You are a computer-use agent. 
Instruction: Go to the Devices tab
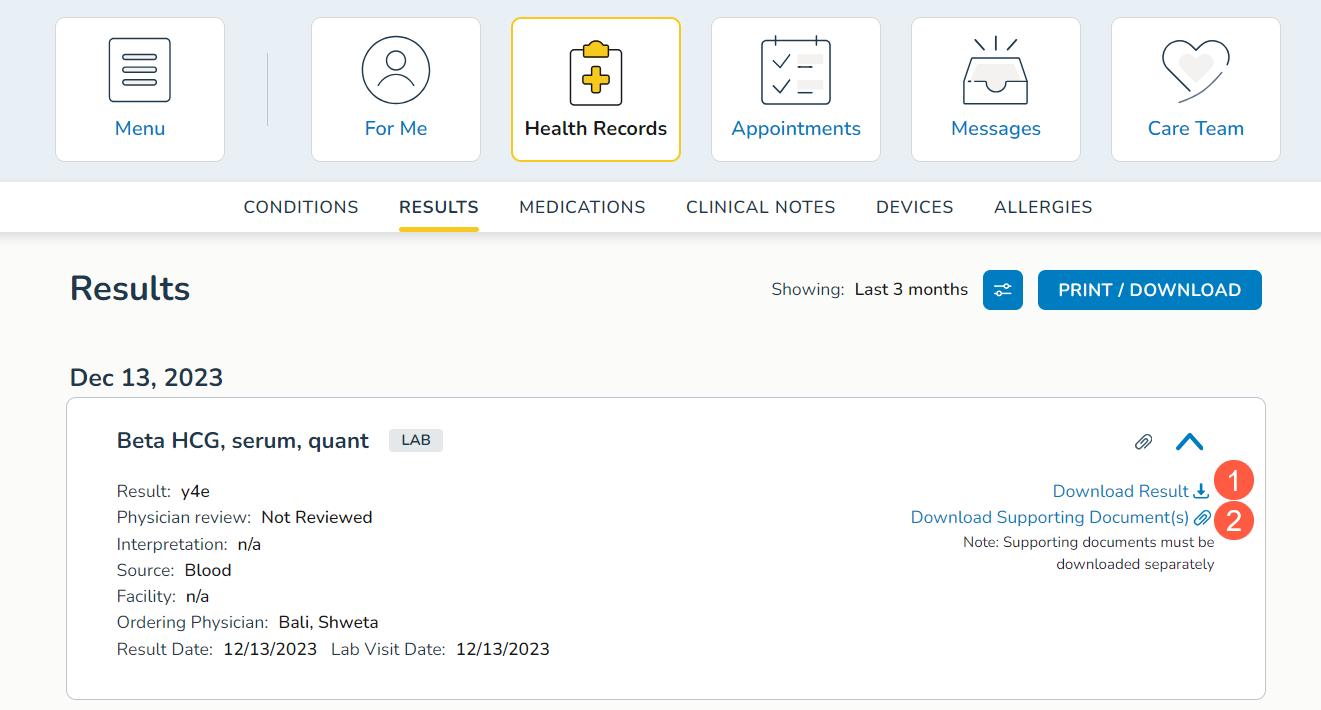click(x=915, y=207)
